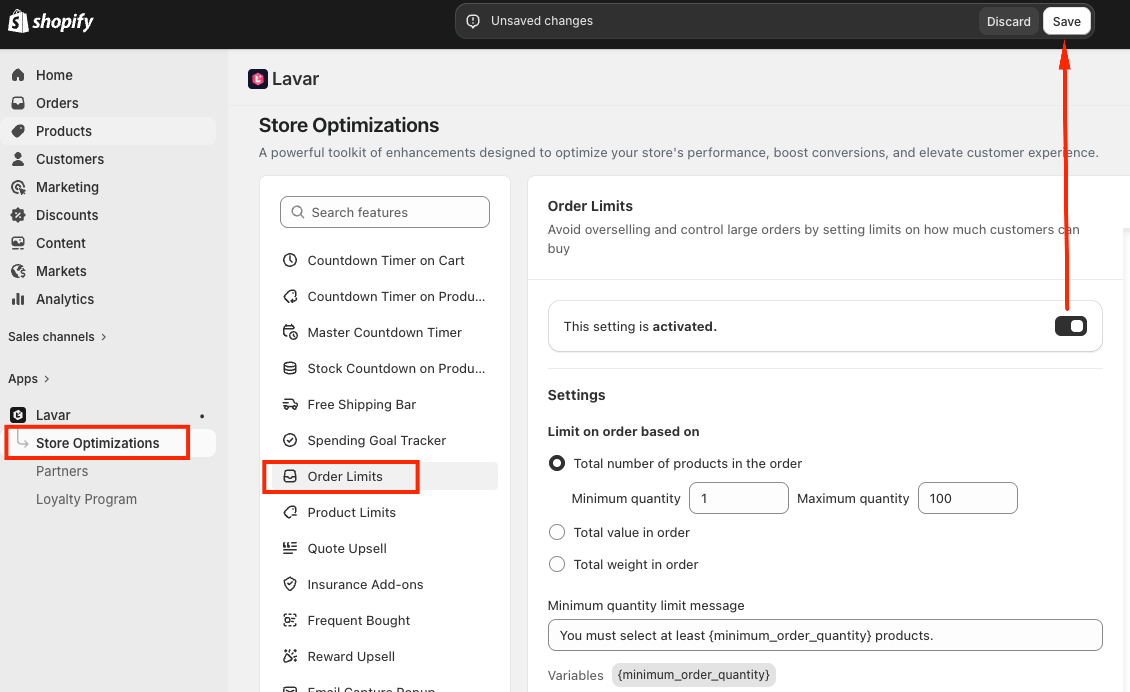Click the Marketing target icon
The width and height of the screenshot is (1130, 692).
point(18,187)
